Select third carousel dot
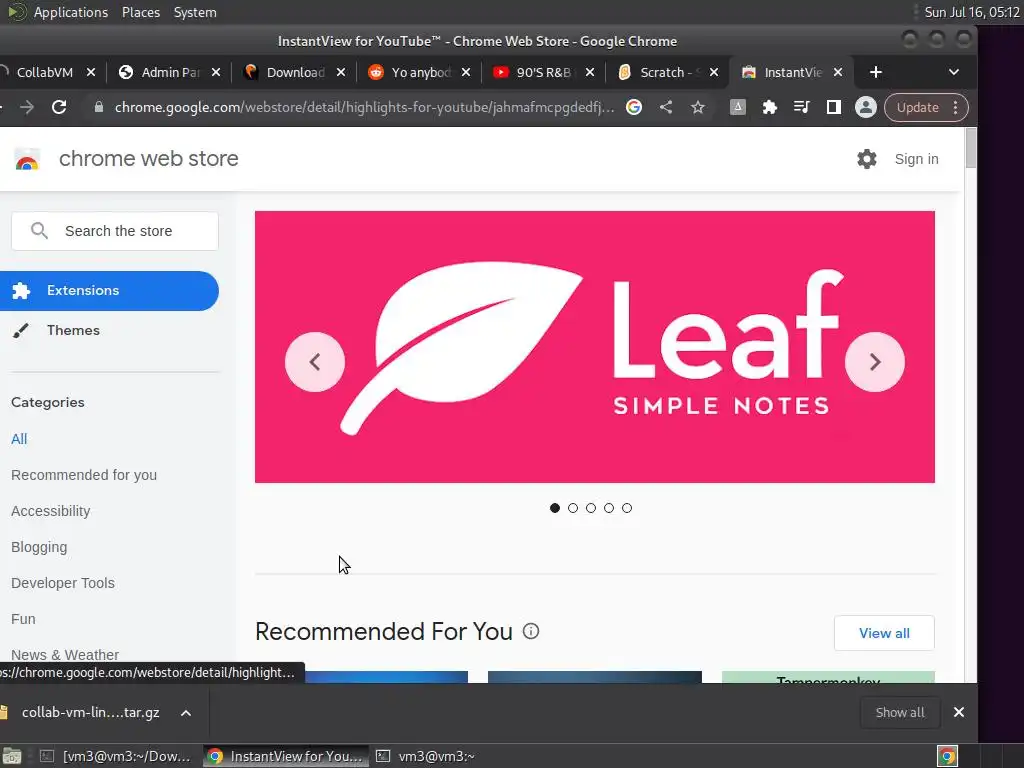 click(x=591, y=507)
